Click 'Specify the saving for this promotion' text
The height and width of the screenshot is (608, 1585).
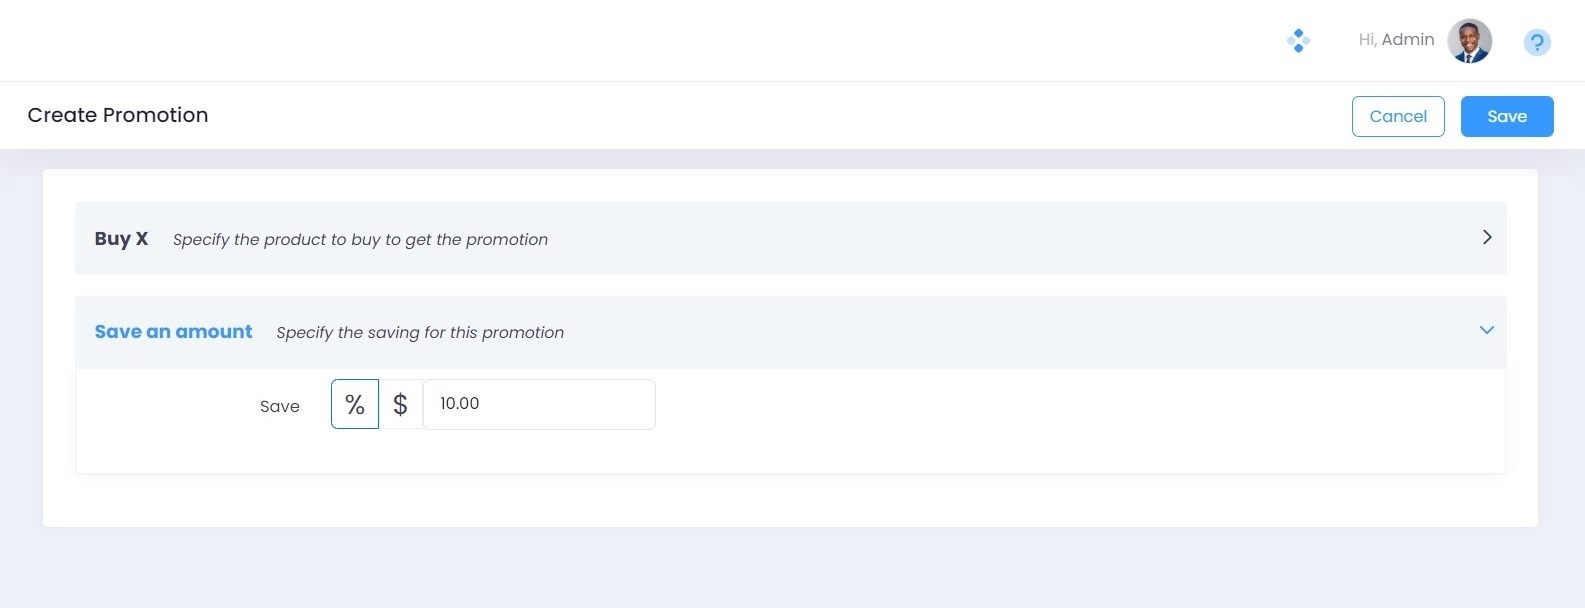420,332
